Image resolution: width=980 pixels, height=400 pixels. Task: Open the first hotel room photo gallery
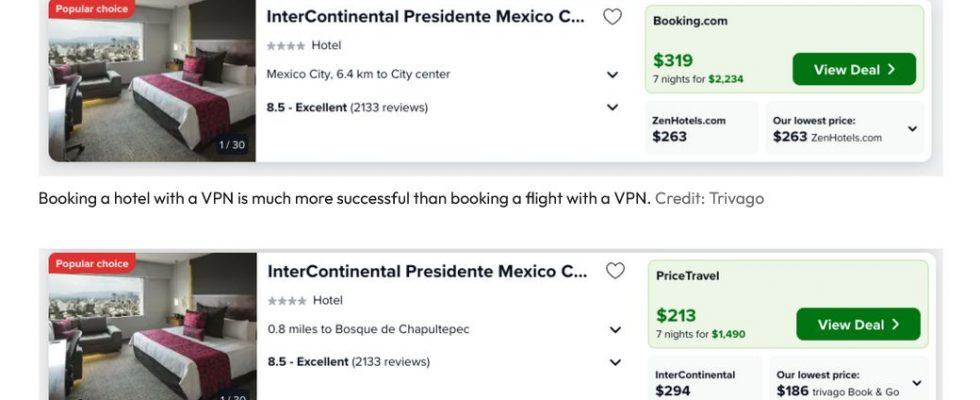(x=152, y=81)
